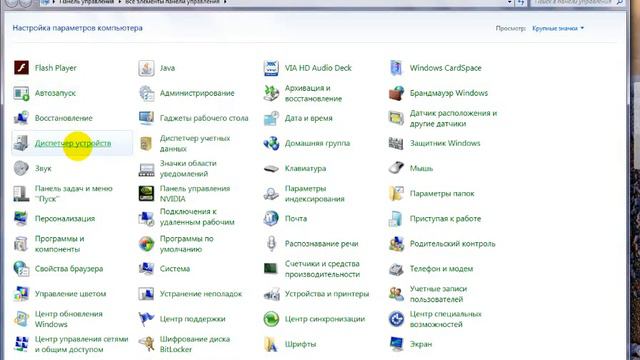640x360 pixels.
Task: Click the Windows CardSpace icon
Action: (x=396, y=68)
